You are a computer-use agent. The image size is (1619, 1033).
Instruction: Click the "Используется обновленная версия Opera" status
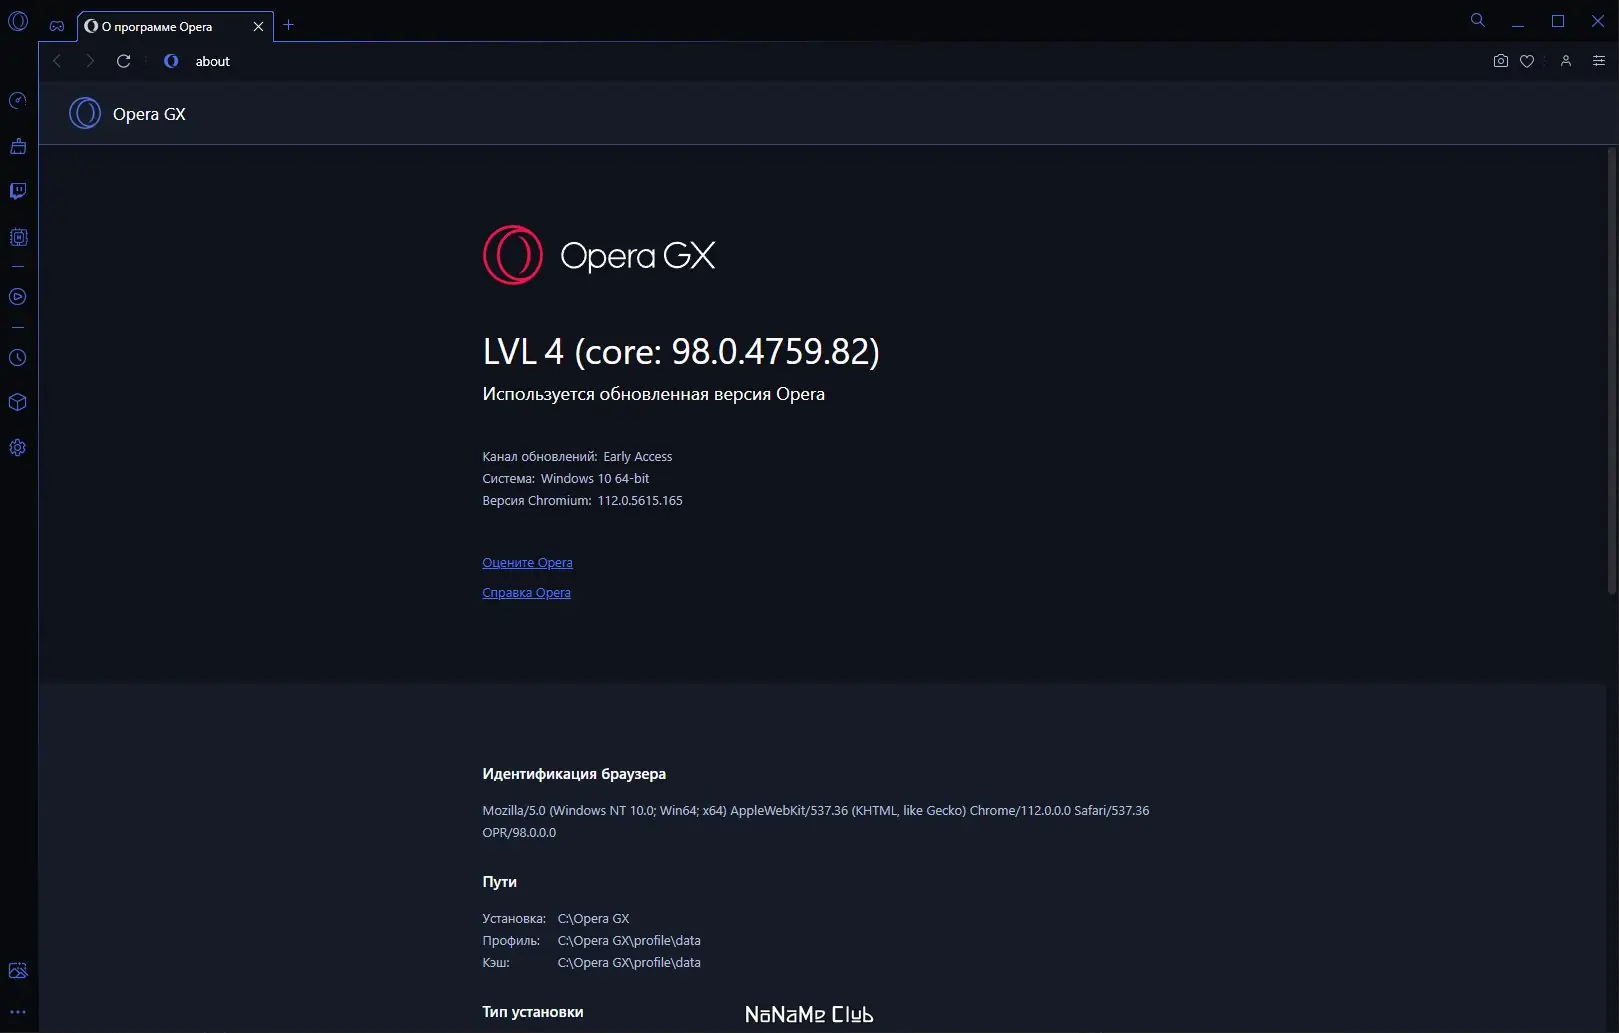point(654,394)
